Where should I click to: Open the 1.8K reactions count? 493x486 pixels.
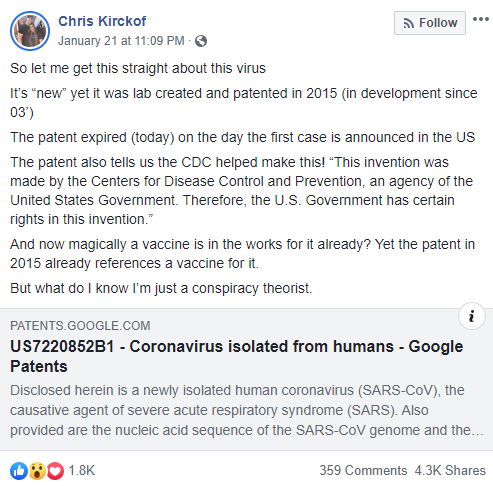tap(82, 470)
